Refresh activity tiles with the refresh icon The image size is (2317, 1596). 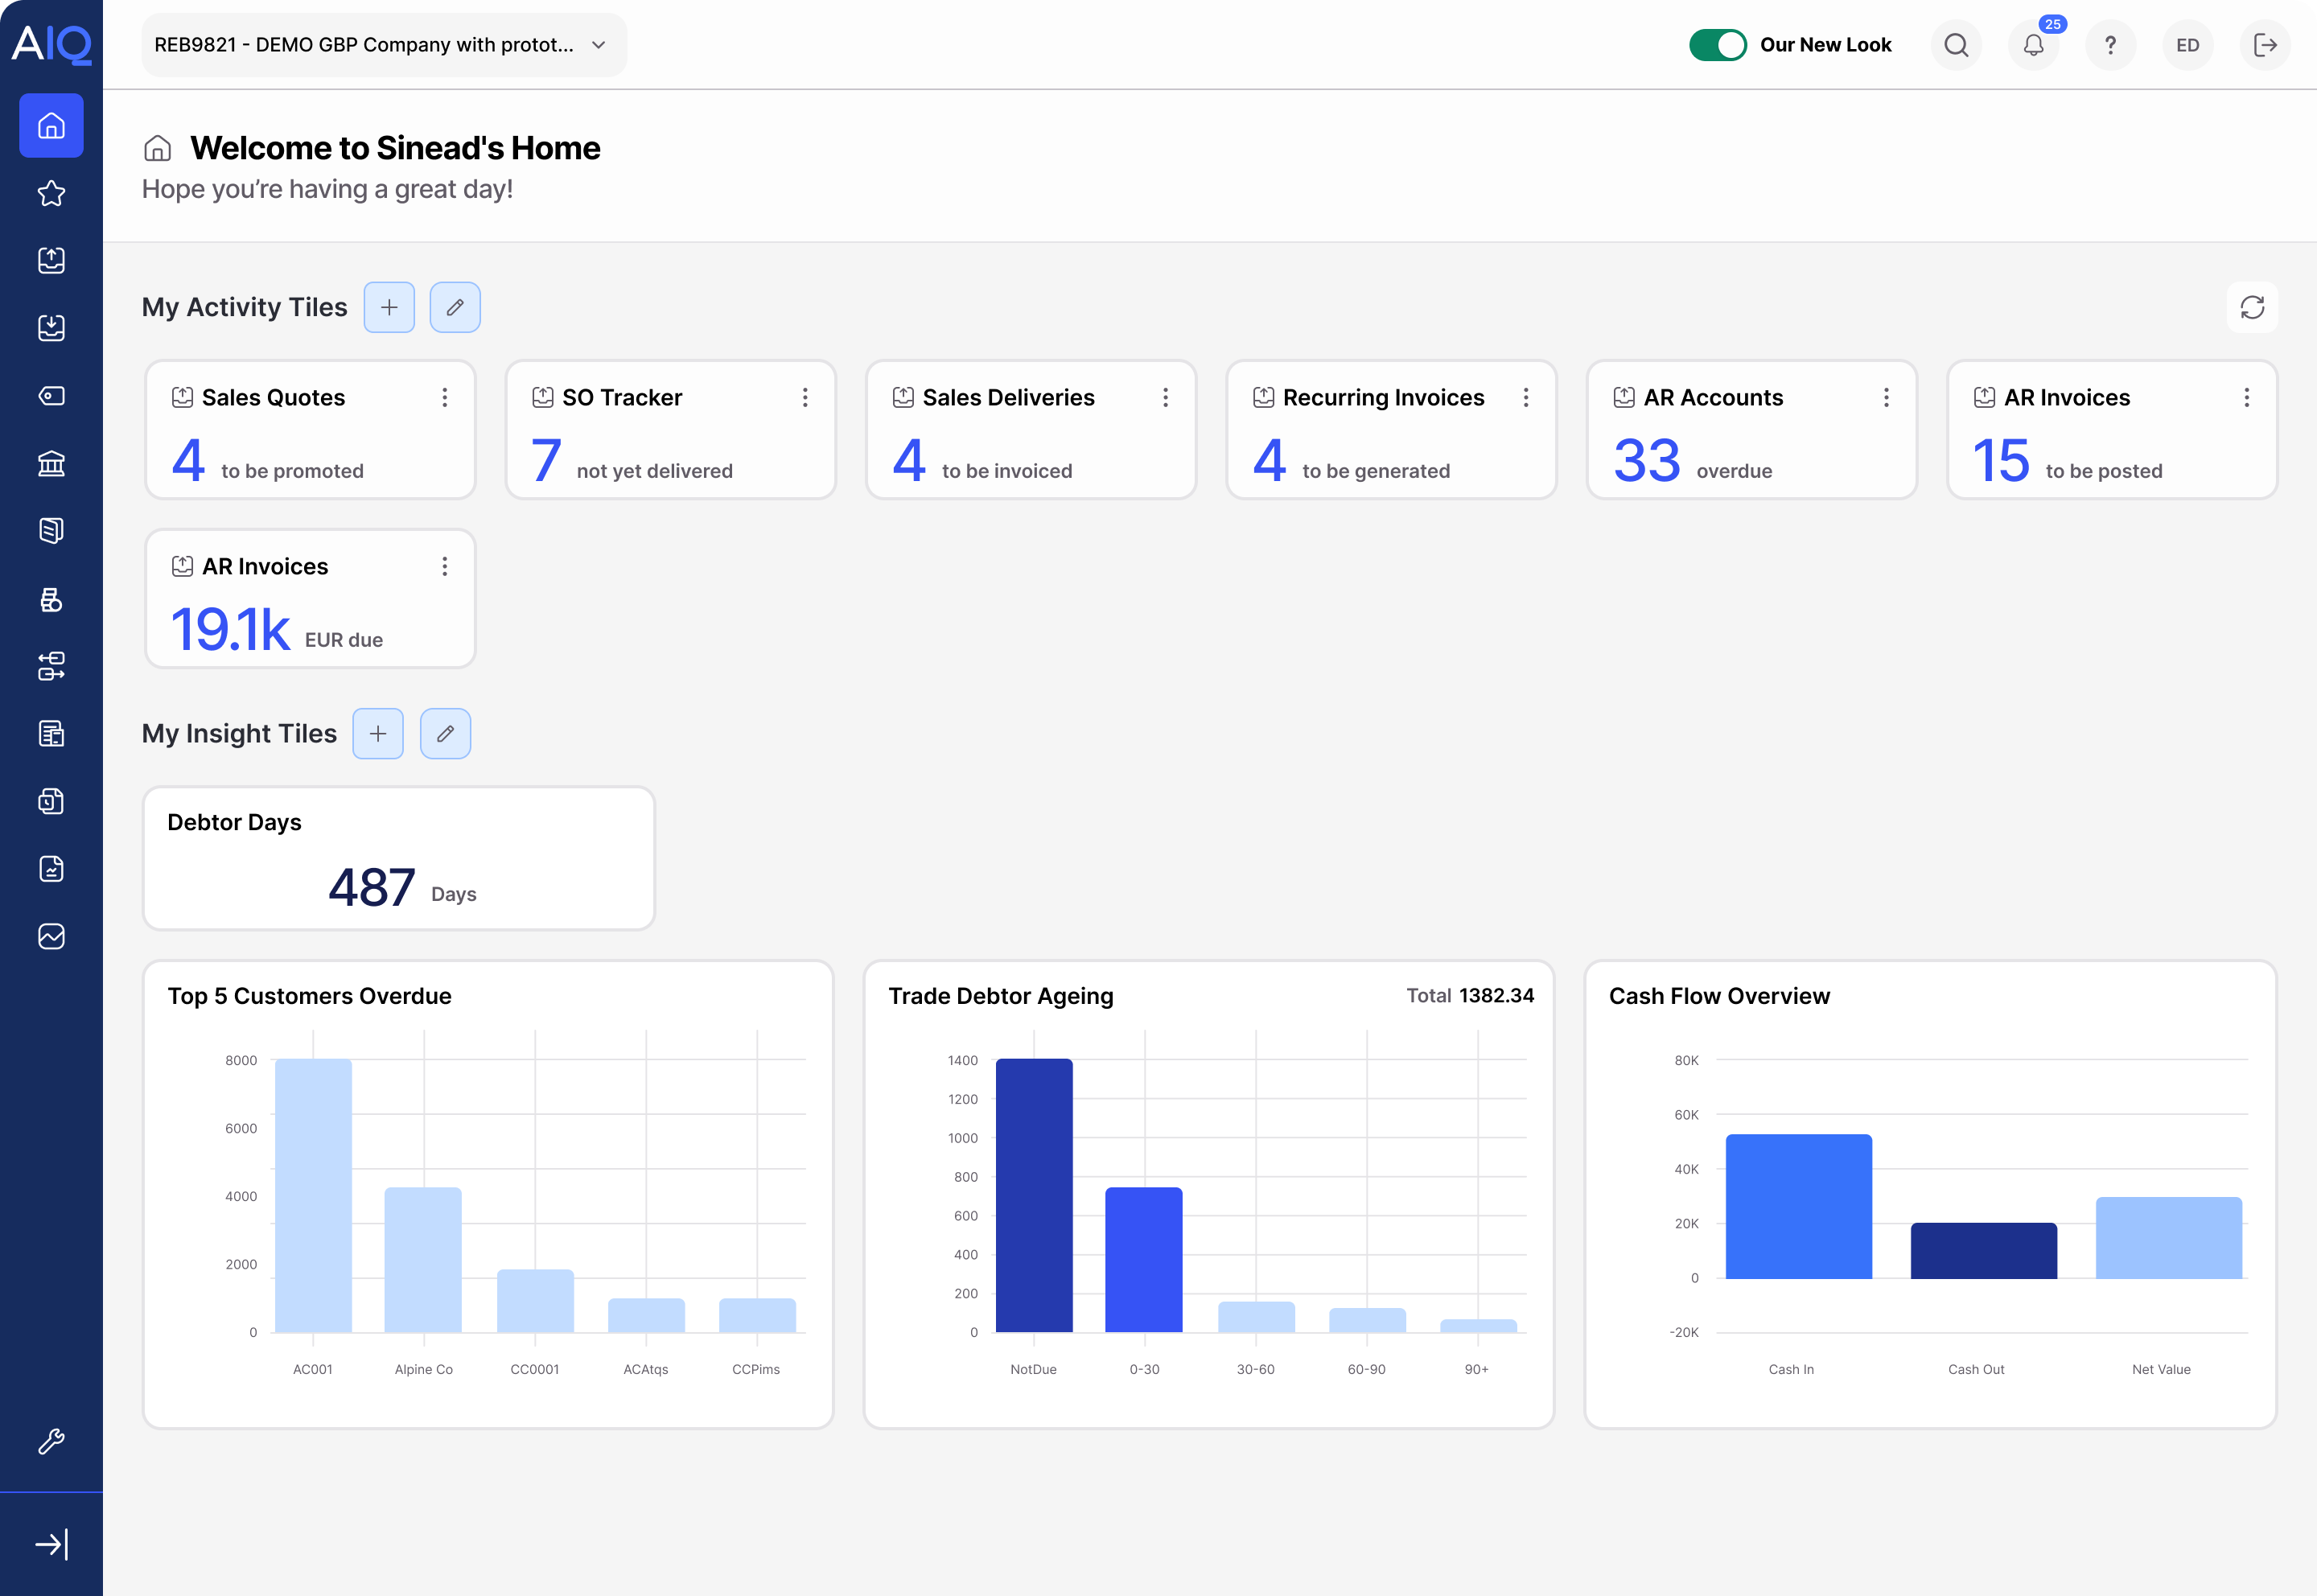point(2252,307)
